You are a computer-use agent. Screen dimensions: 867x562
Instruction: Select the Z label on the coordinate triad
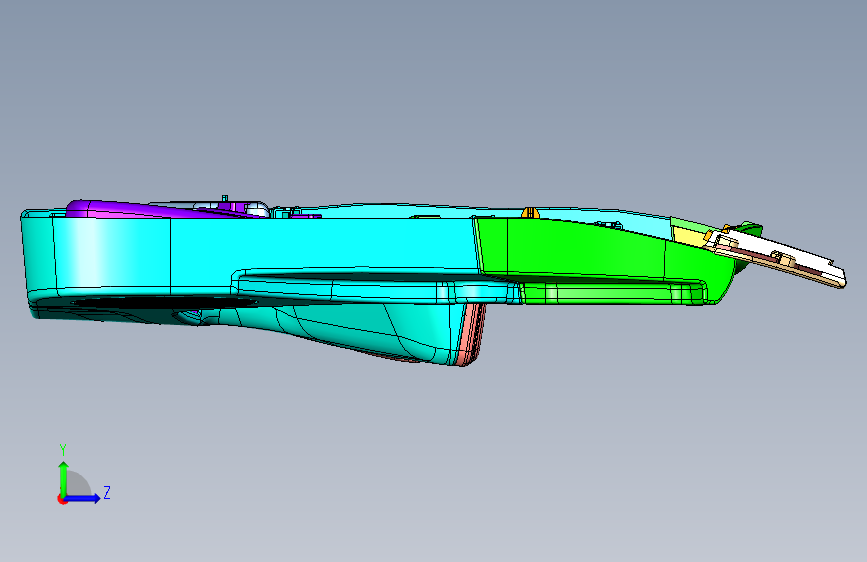click(x=107, y=492)
